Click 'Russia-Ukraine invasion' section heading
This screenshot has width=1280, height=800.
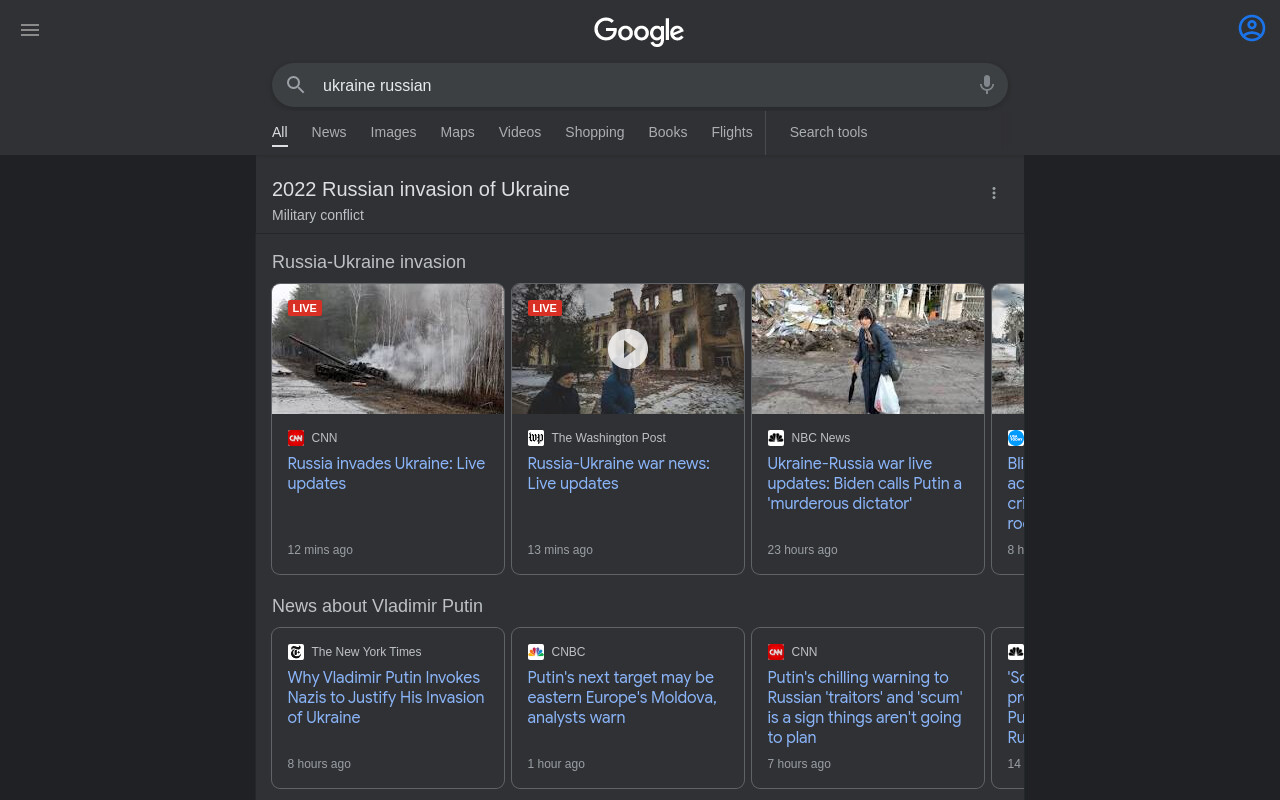pos(369,262)
